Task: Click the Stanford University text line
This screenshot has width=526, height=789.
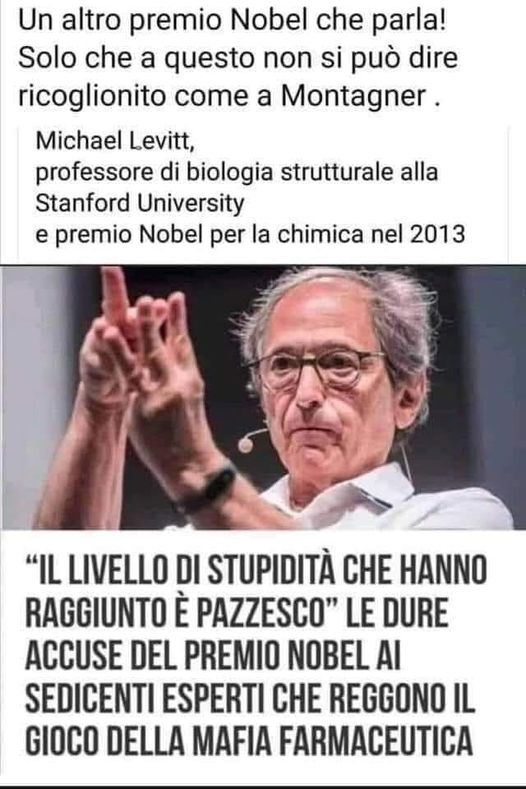Action: tap(139, 203)
